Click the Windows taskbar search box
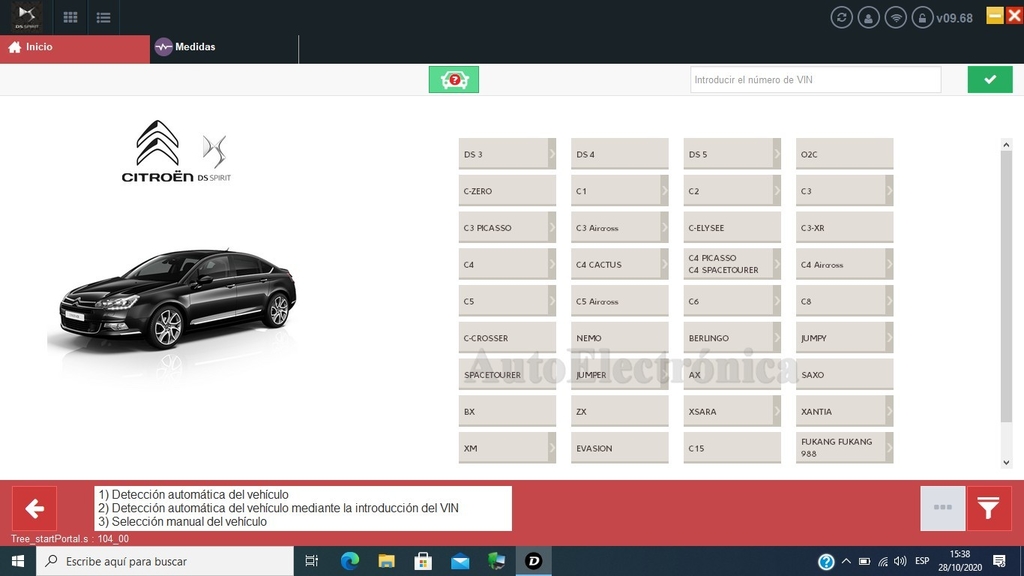The height and width of the screenshot is (576, 1024). coord(165,561)
